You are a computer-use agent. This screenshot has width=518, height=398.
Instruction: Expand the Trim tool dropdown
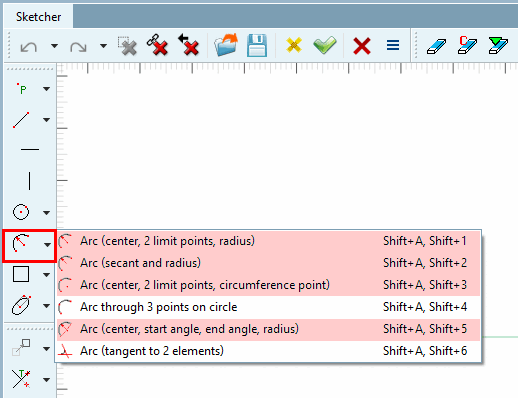46,379
